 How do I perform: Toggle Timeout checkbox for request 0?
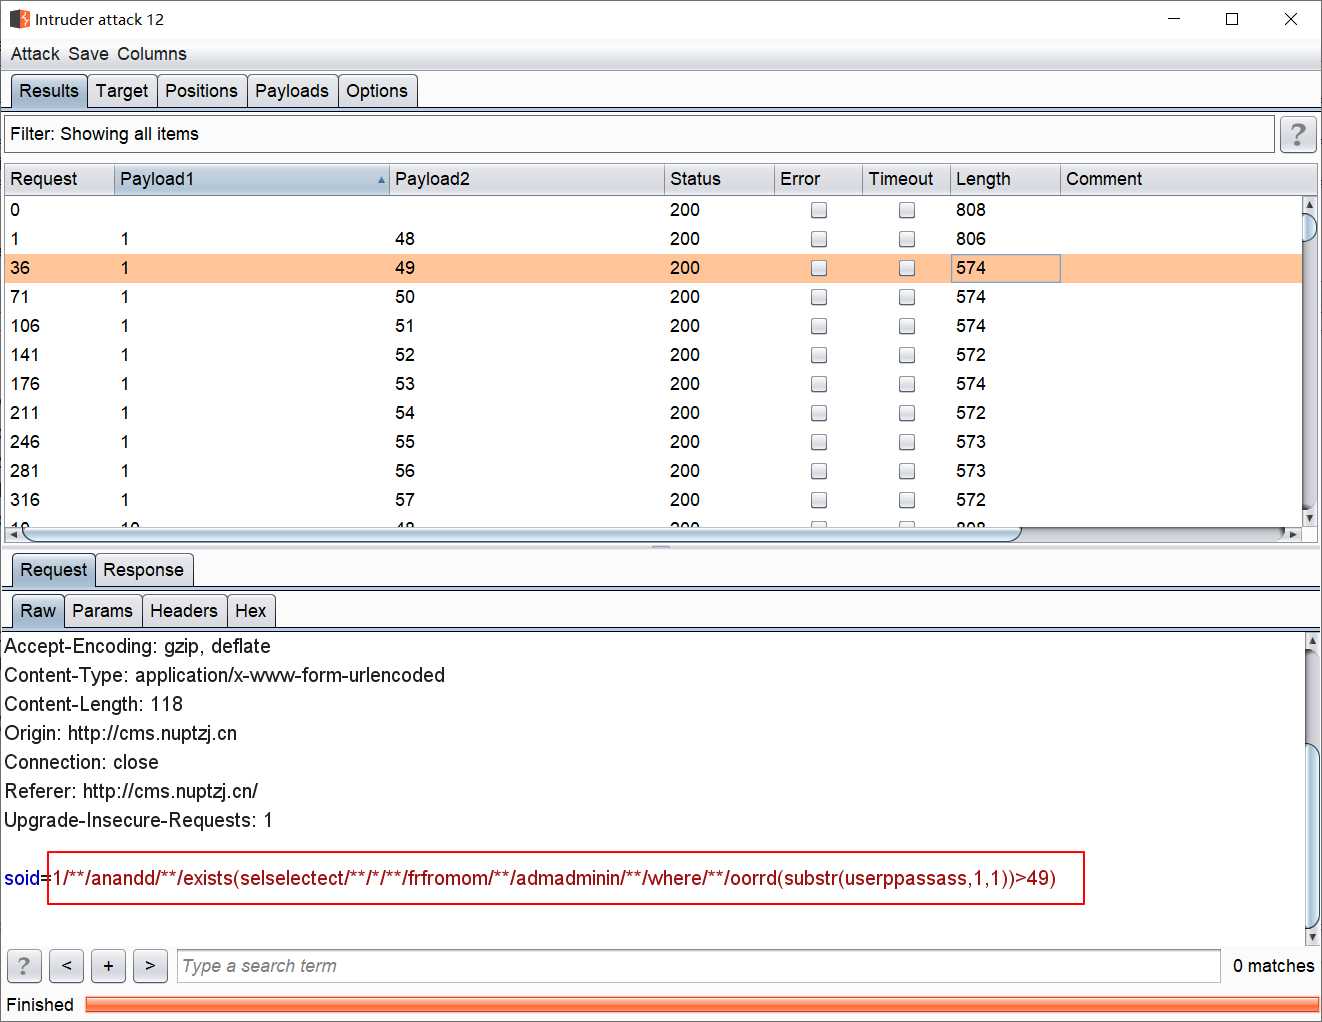[907, 210]
